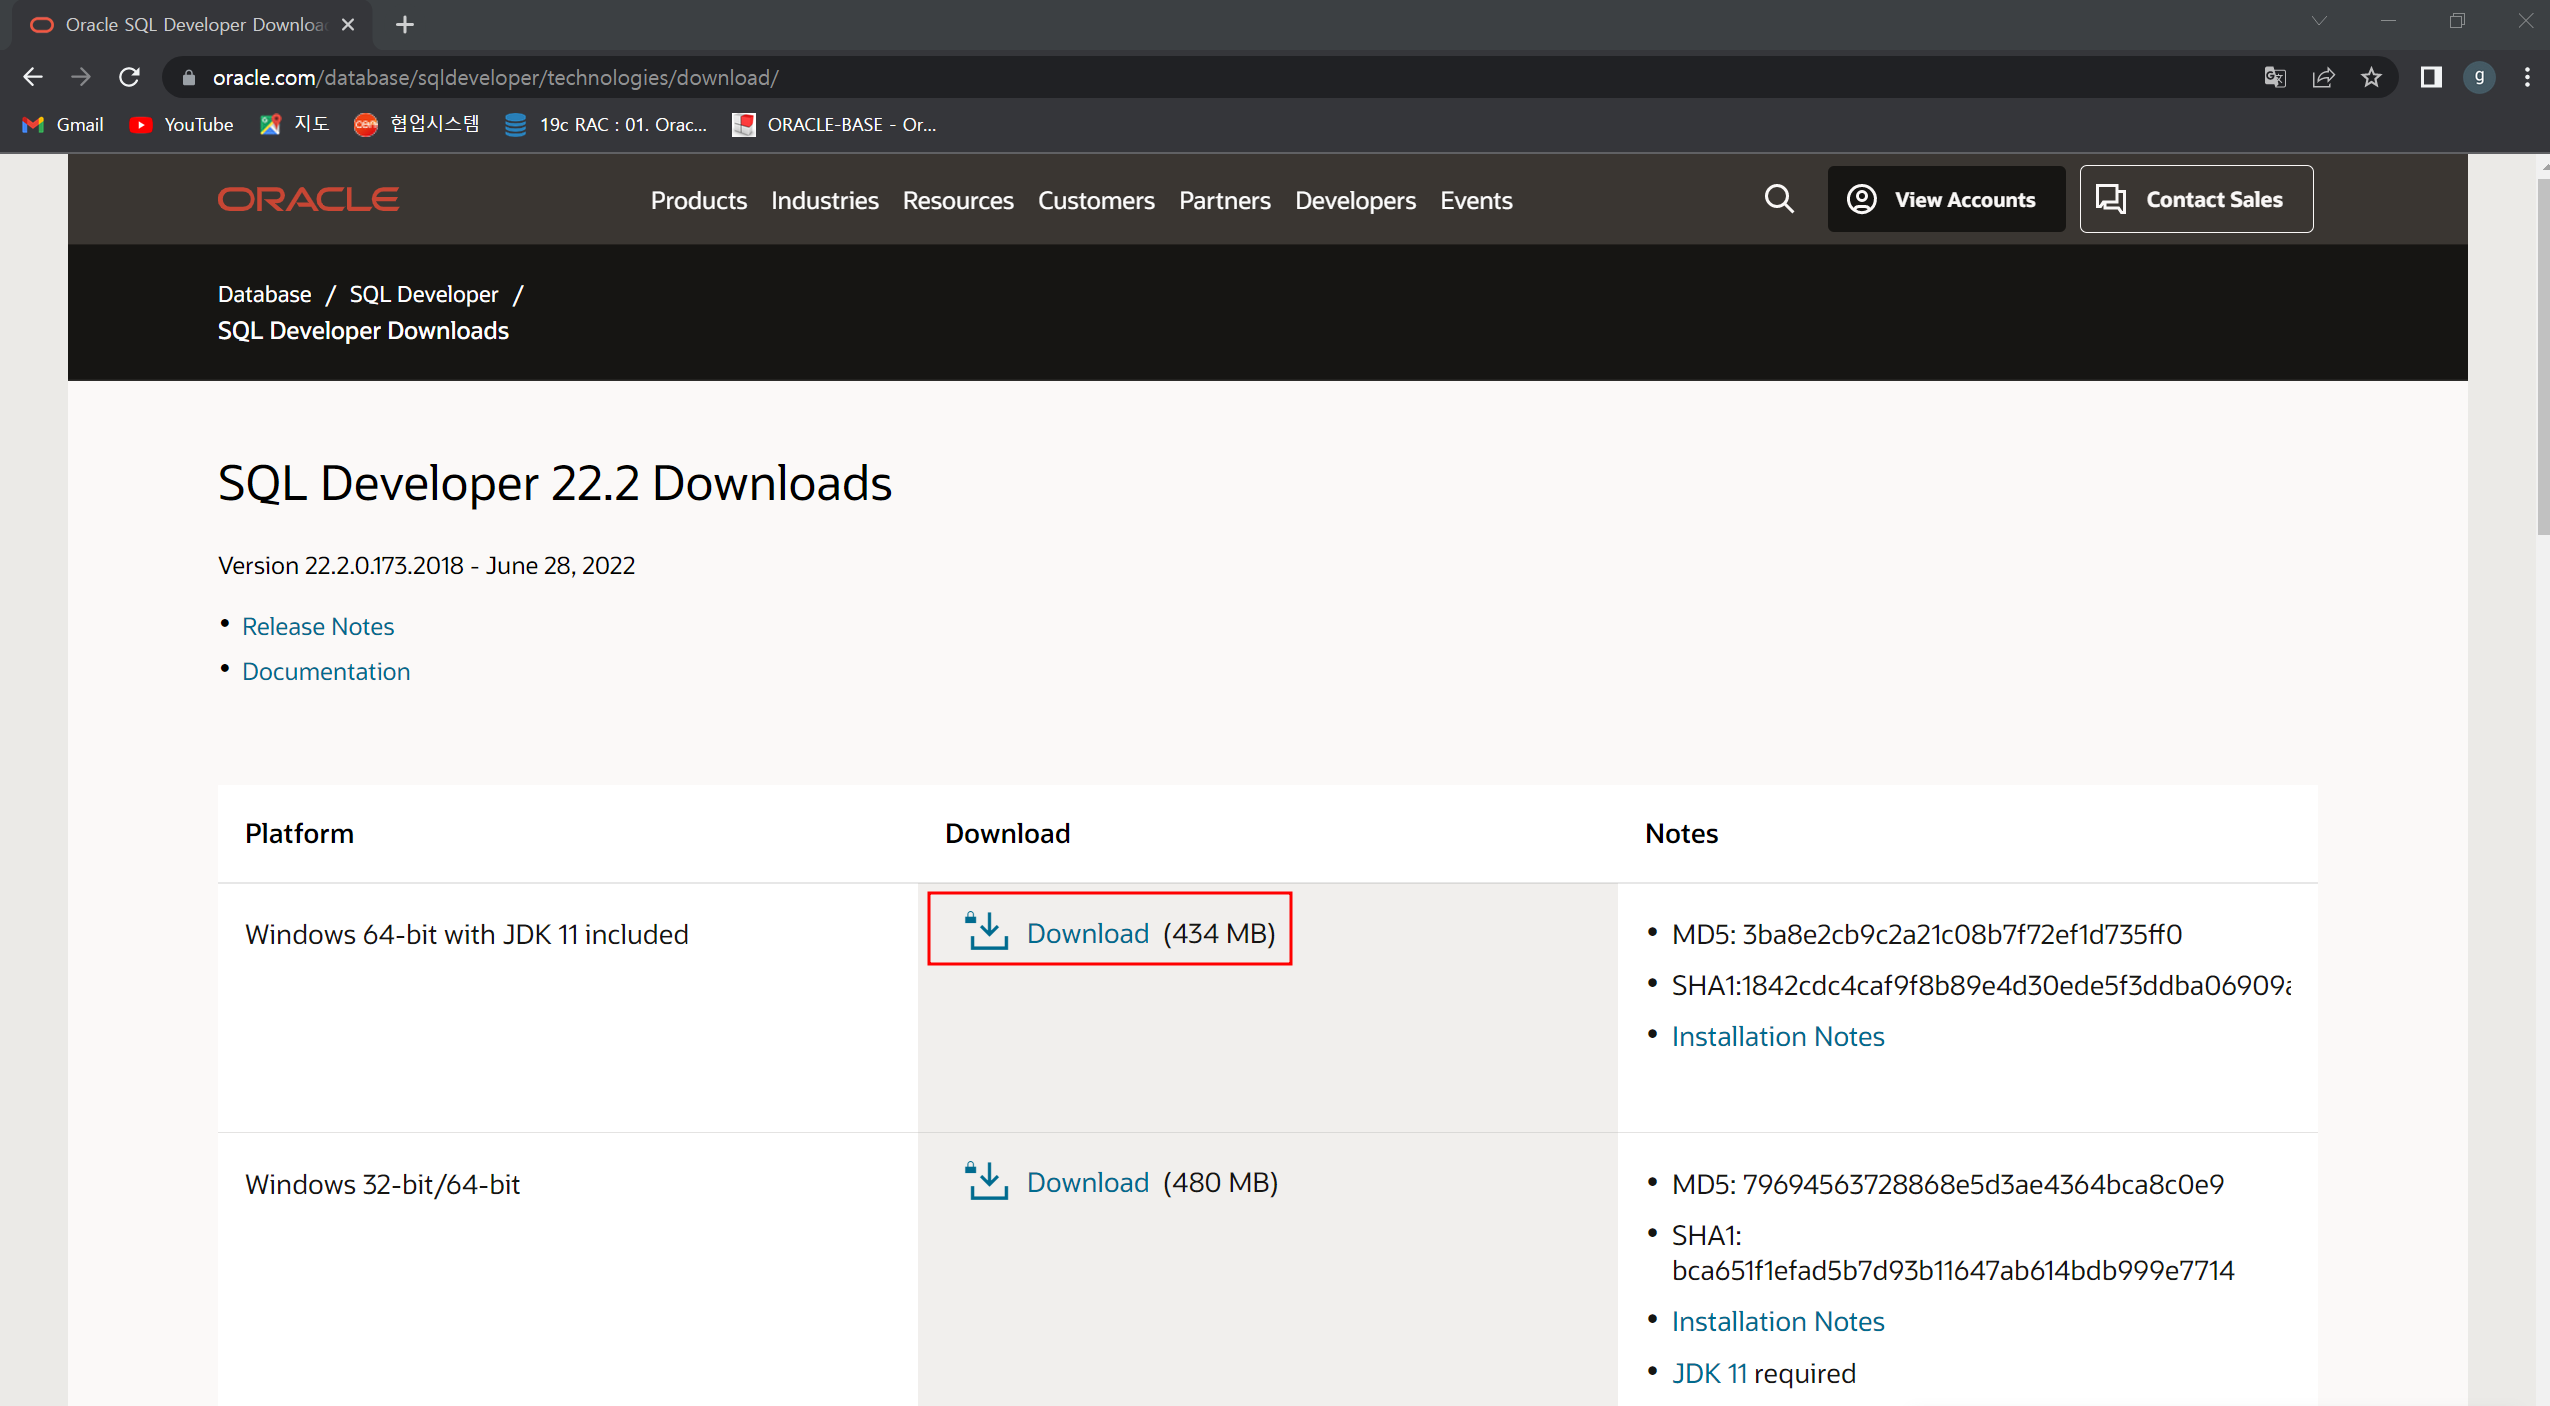The width and height of the screenshot is (2550, 1406).
Task: Click the SQL Developer breadcrumb link
Action: point(423,294)
